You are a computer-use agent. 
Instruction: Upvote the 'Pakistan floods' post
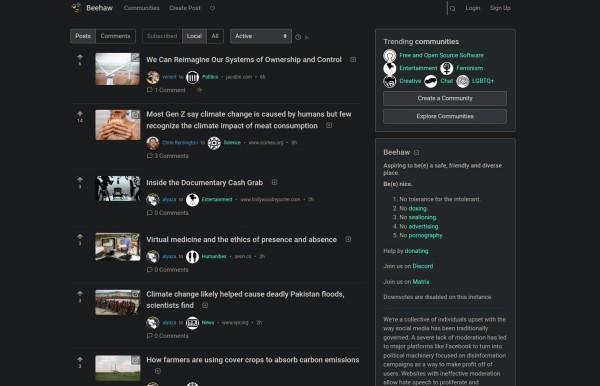(x=80, y=293)
